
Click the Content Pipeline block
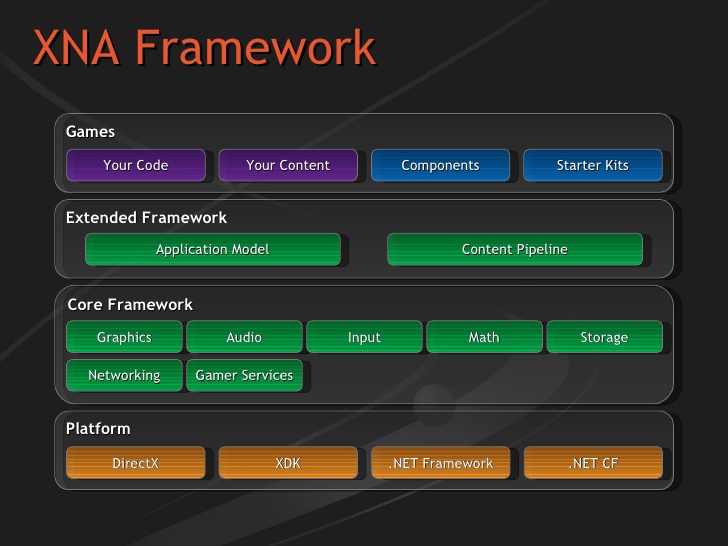pos(514,249)
